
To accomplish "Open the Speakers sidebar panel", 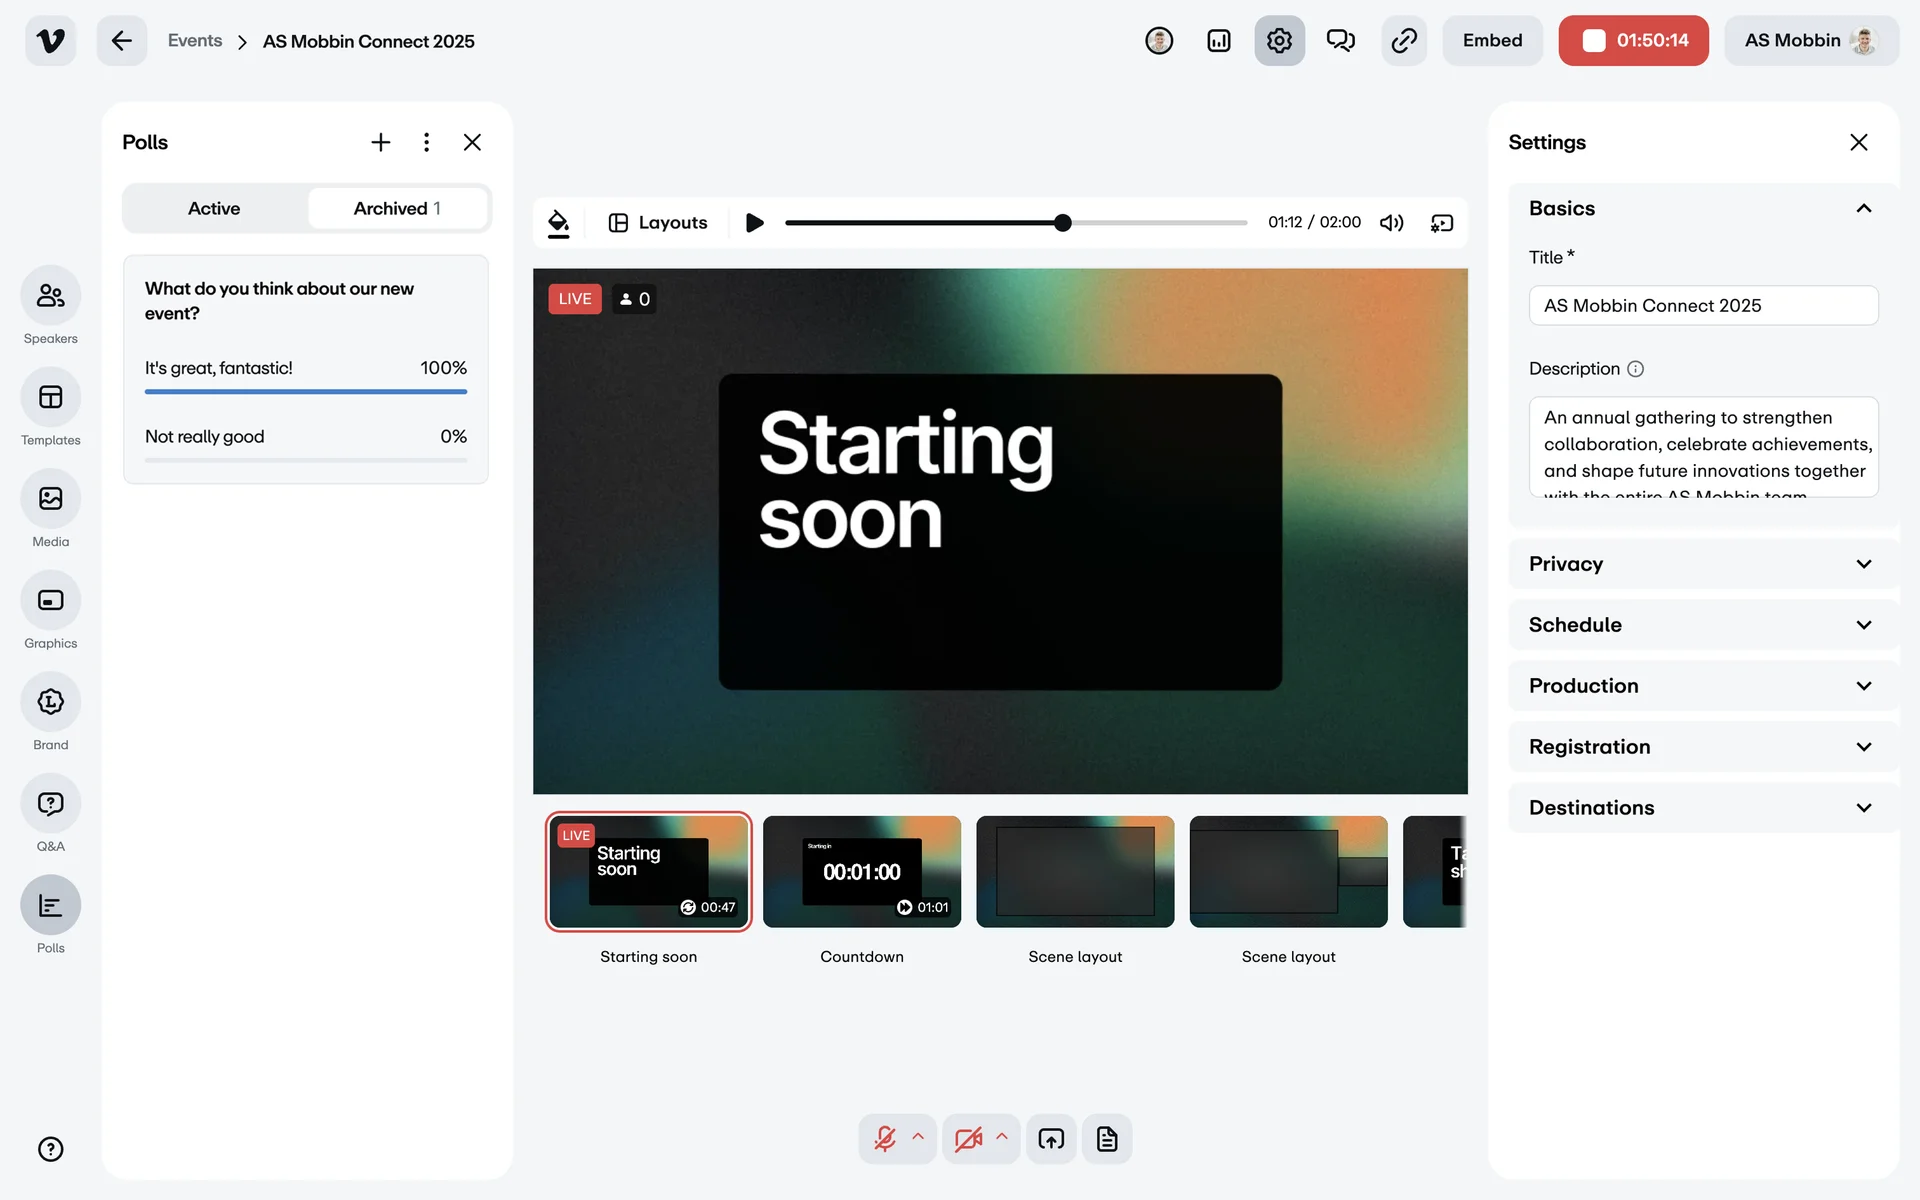I will pos(50,296).
